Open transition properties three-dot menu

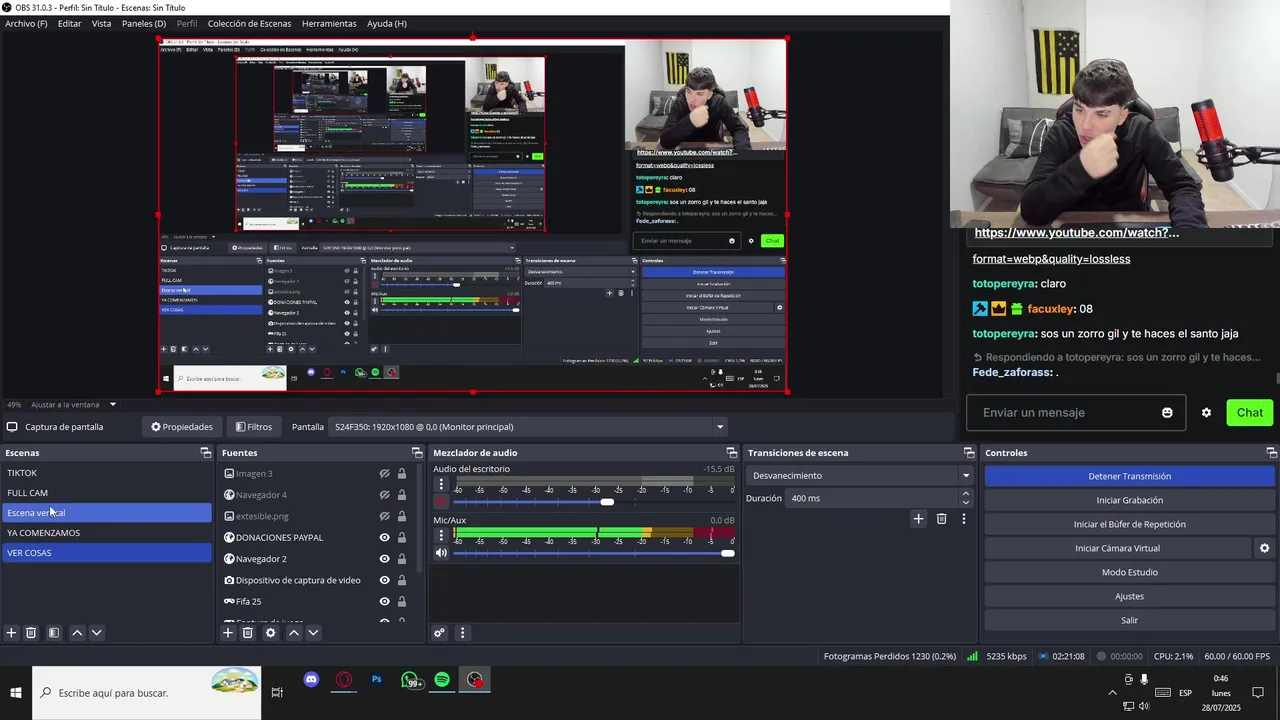tap(964, 519)
